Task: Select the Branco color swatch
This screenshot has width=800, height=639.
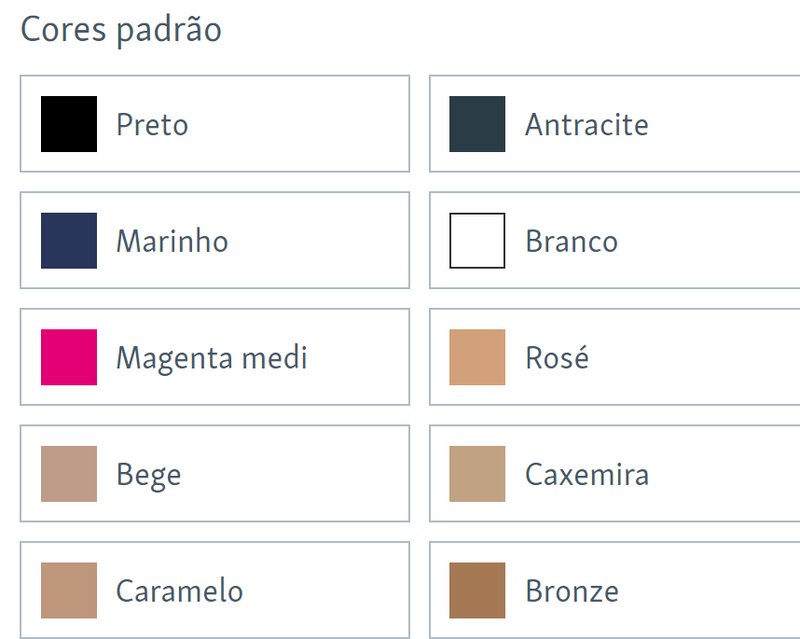Action: pyautogui.click(x=477, y=240)
